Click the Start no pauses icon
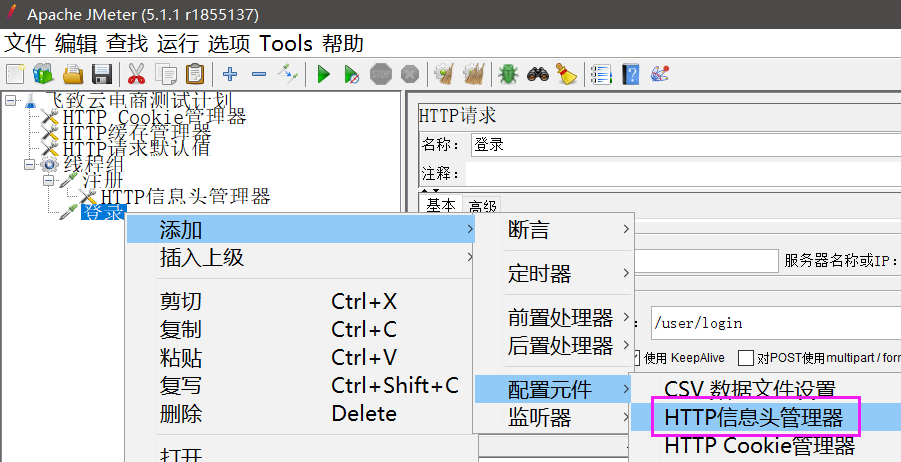The width and height of the screenshot is (901, 462). pos(352,74)
